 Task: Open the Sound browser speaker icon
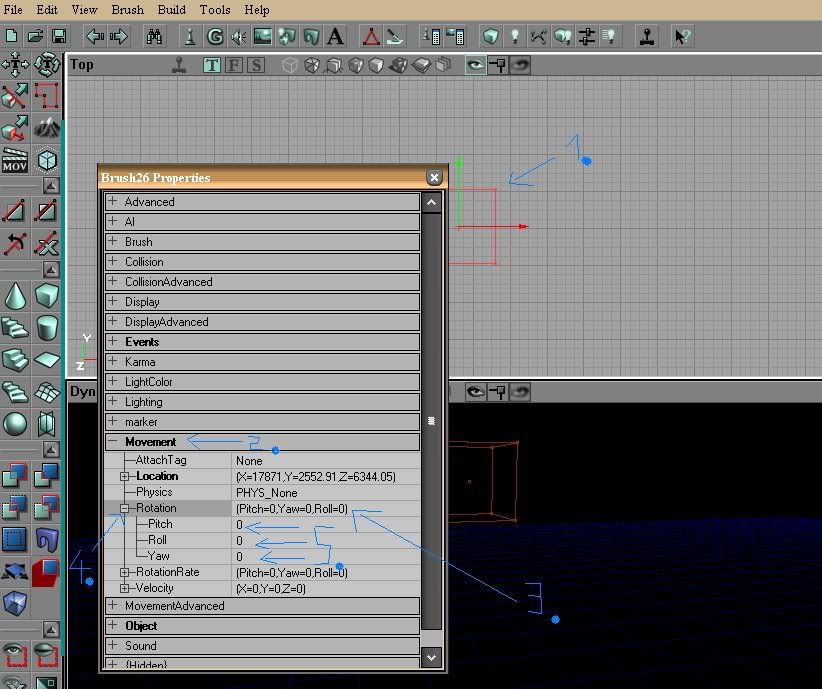[x=239, y=36]
